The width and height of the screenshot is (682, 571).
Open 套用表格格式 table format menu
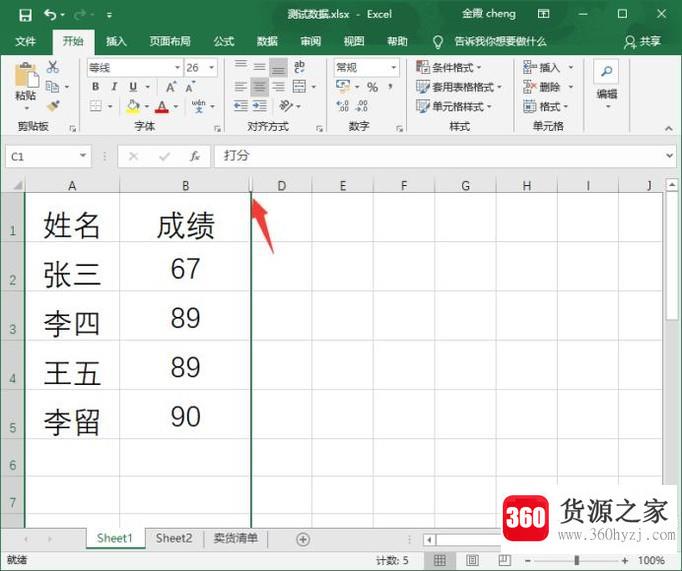(459, 87)
